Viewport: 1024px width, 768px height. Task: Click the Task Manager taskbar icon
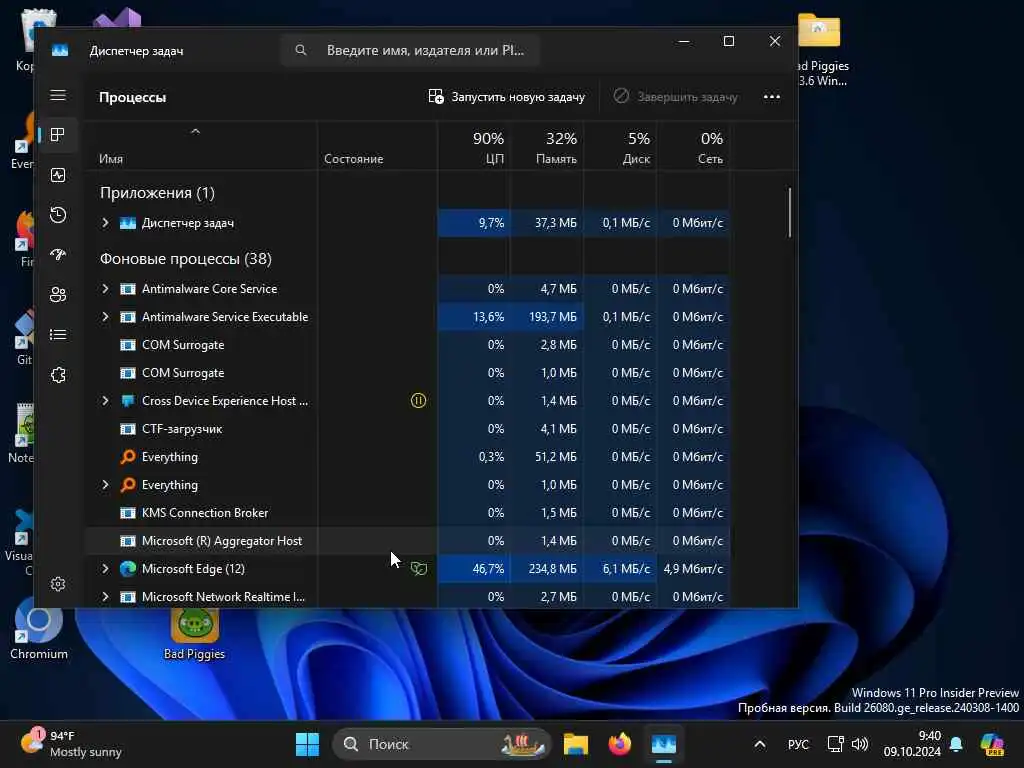click(664, 744)
